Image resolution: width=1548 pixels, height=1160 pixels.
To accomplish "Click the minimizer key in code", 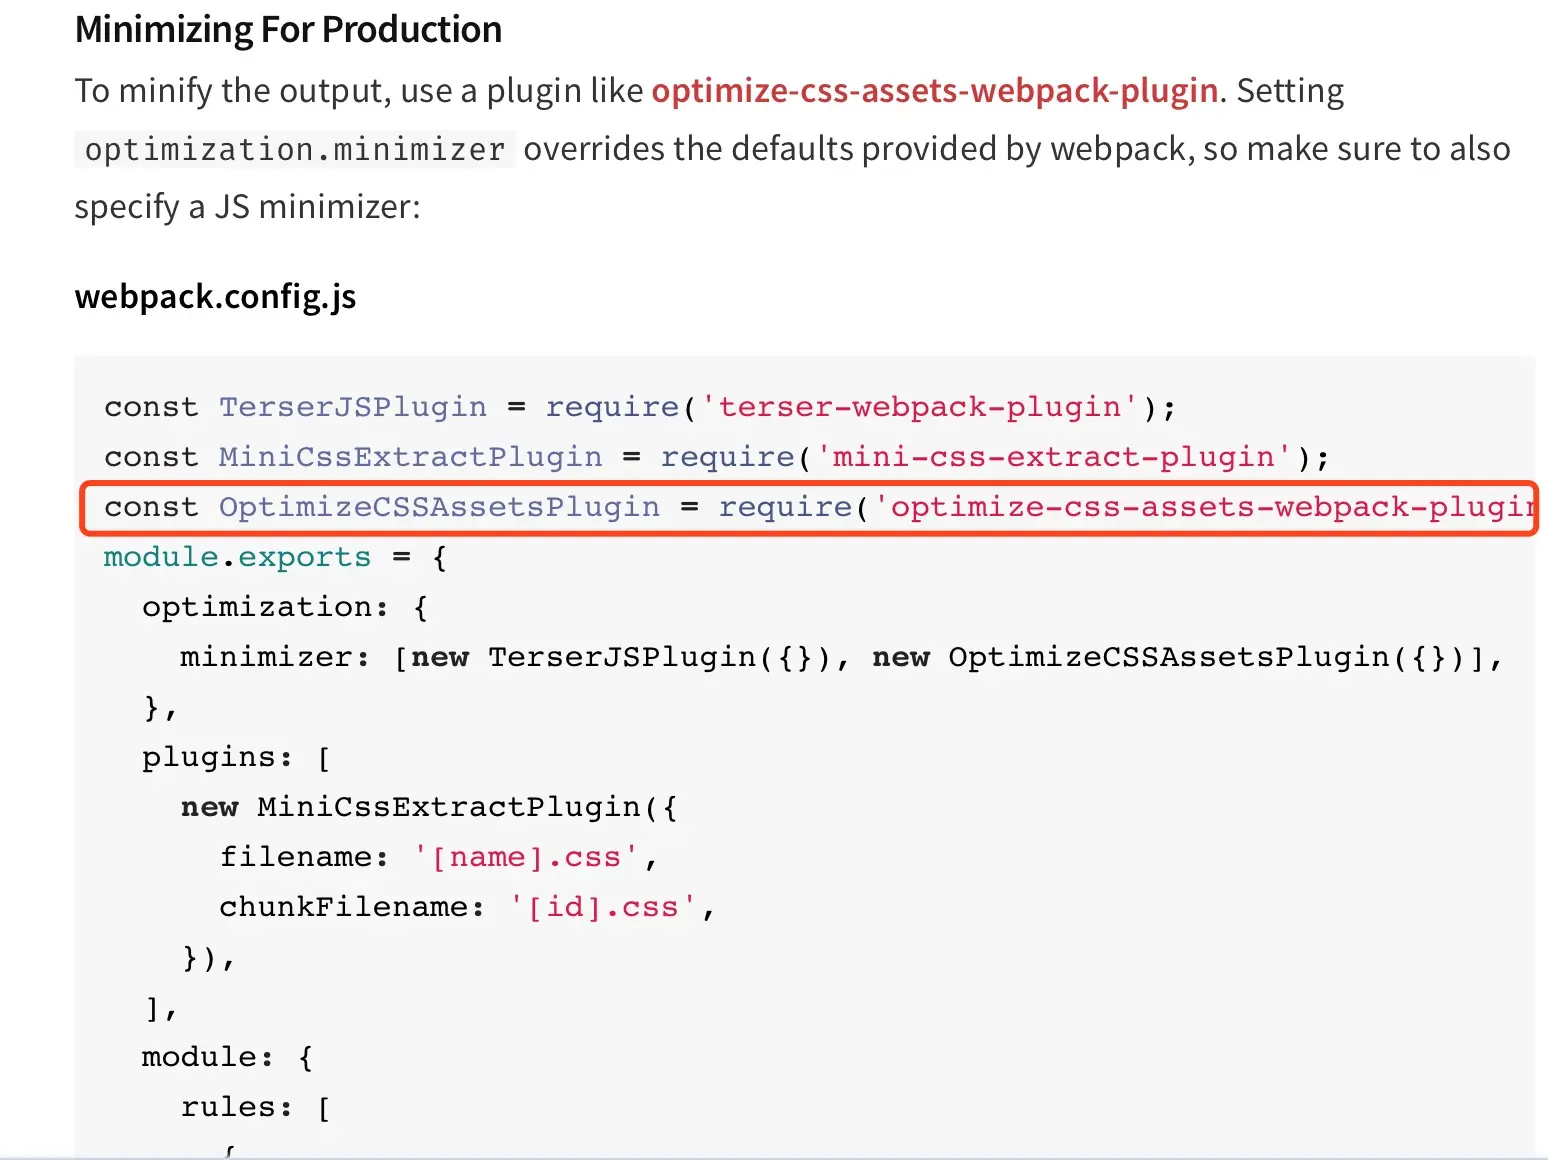I will coord(265,657).
